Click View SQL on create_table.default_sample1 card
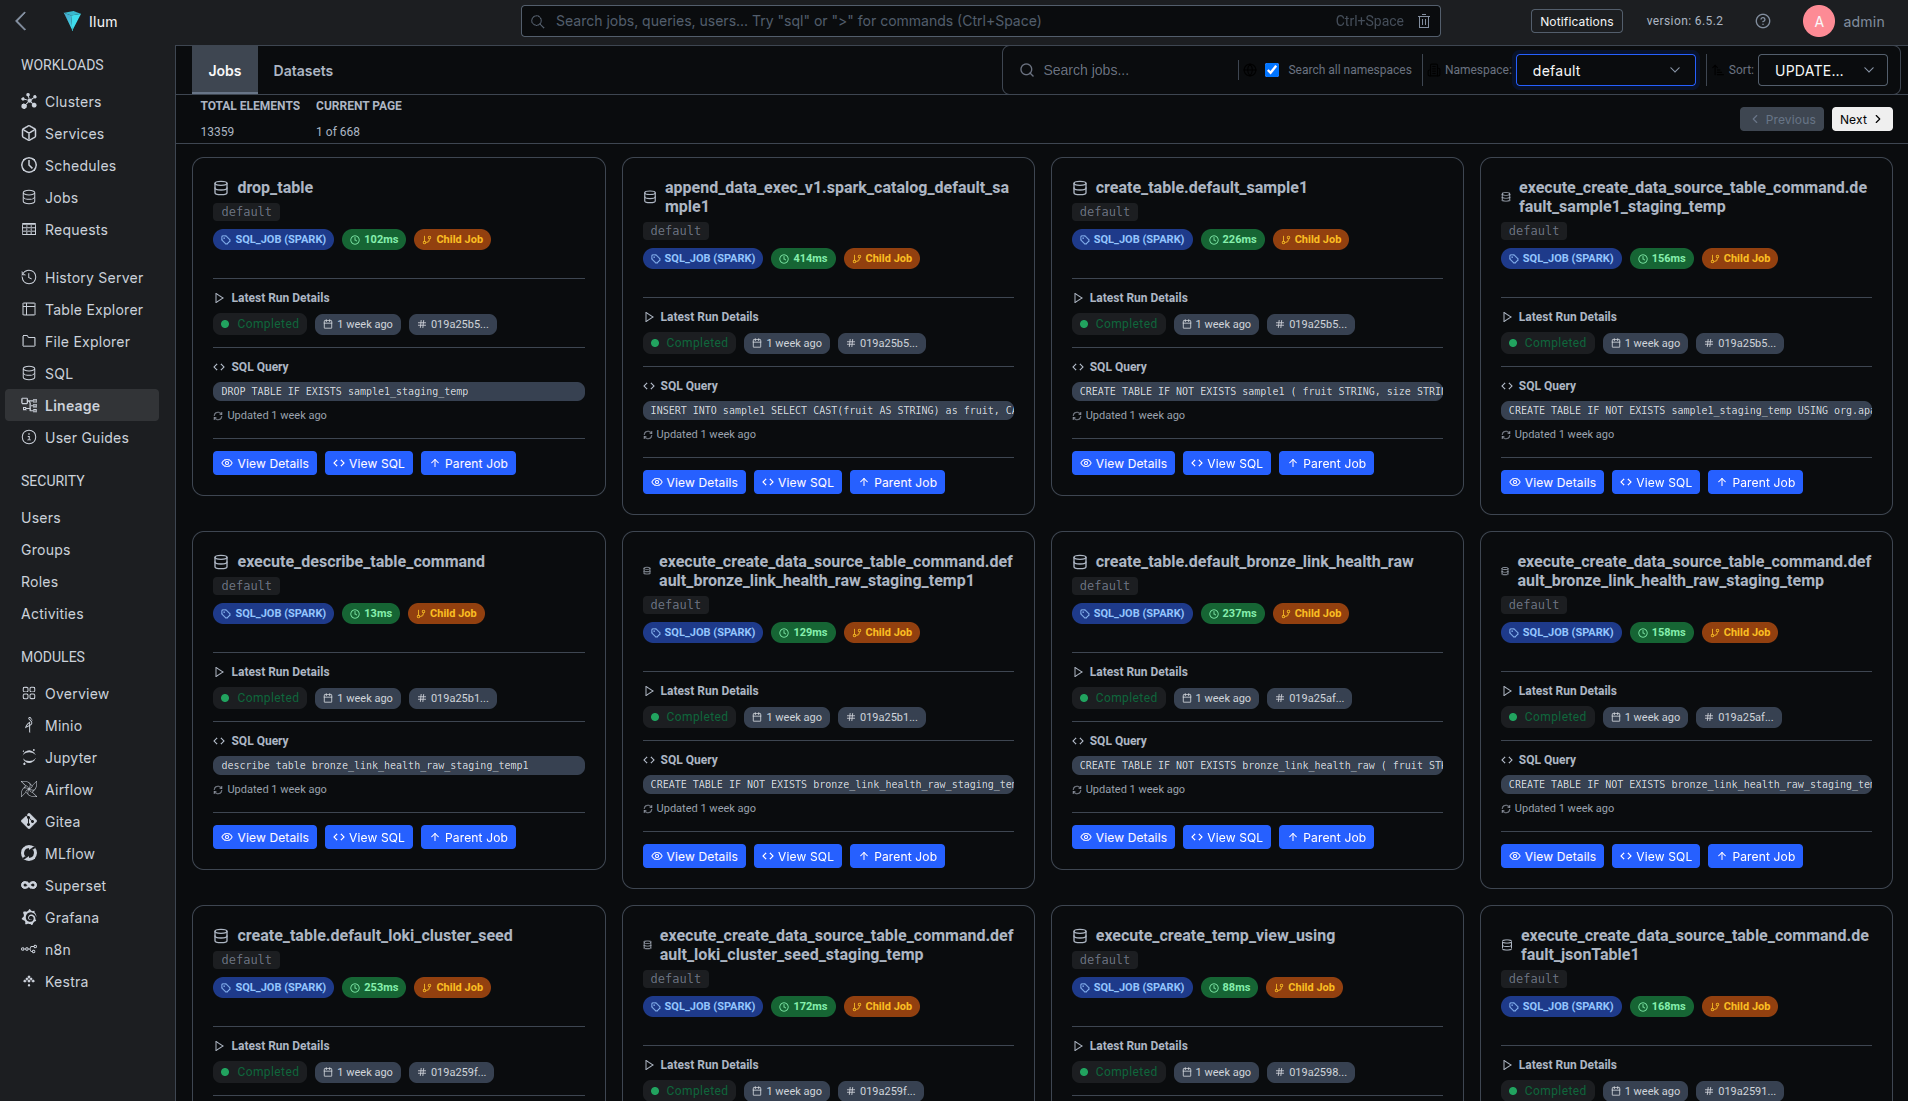 [x=1226, y=464]
